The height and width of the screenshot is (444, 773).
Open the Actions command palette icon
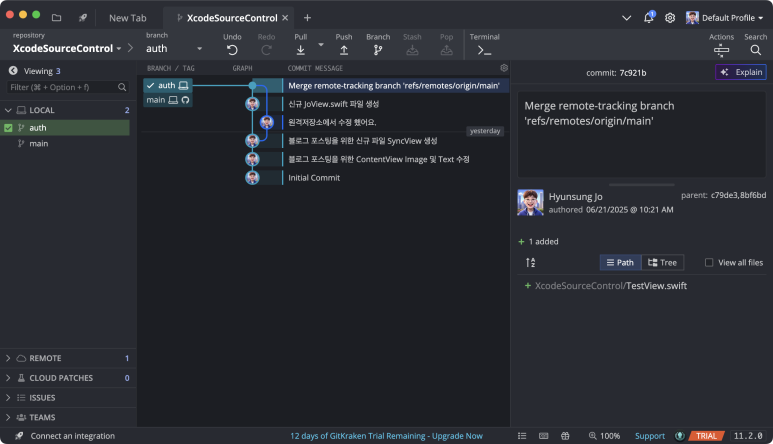721,50
